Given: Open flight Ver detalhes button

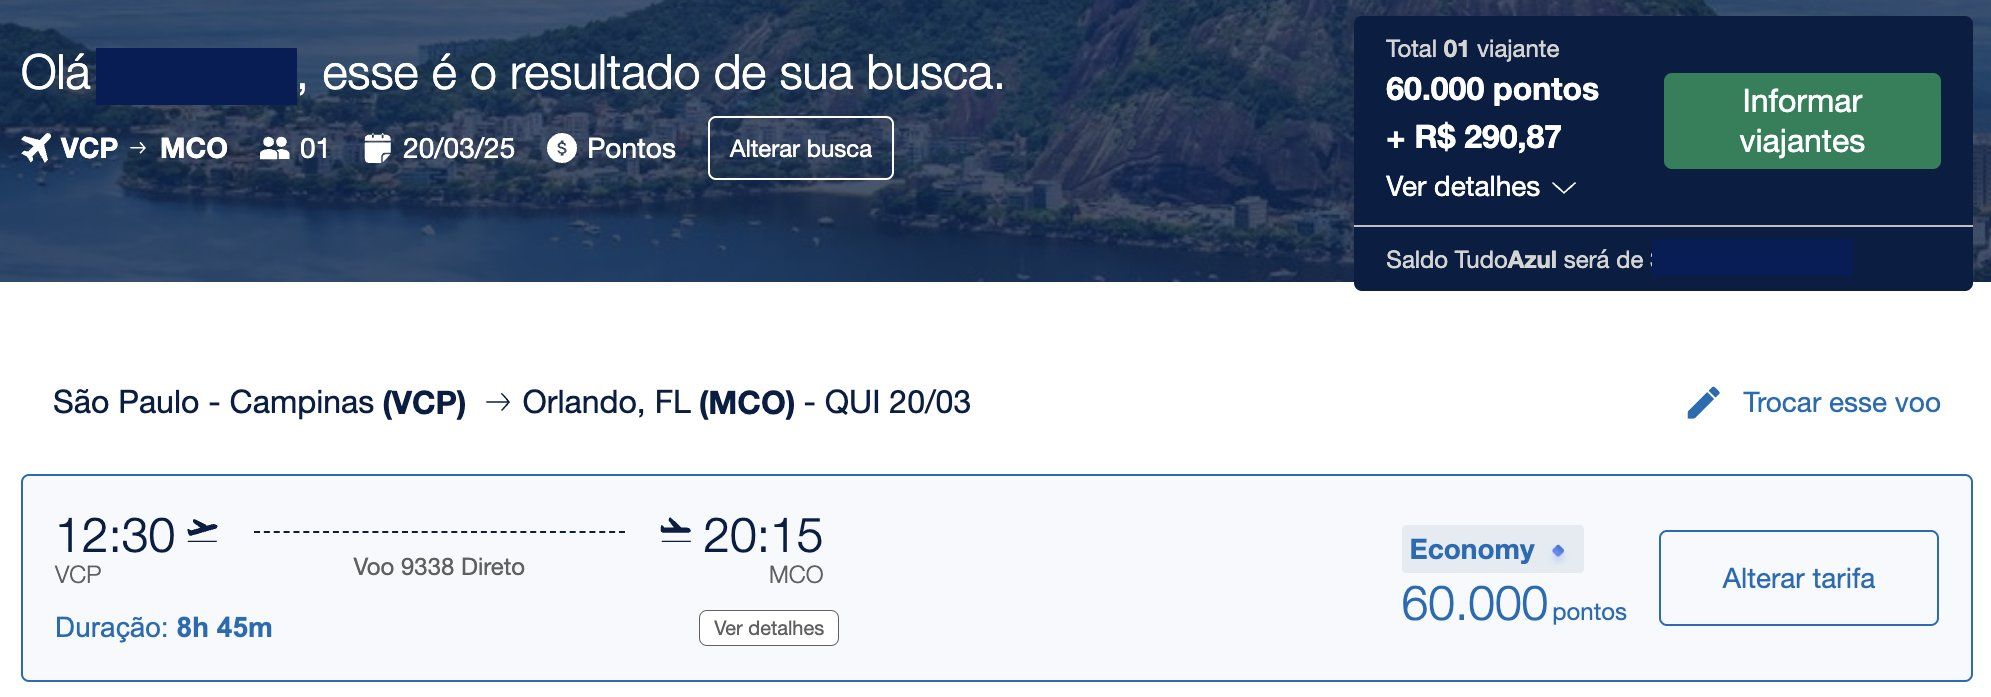Looking at the screenshot, I should click(x=768, y=628).
